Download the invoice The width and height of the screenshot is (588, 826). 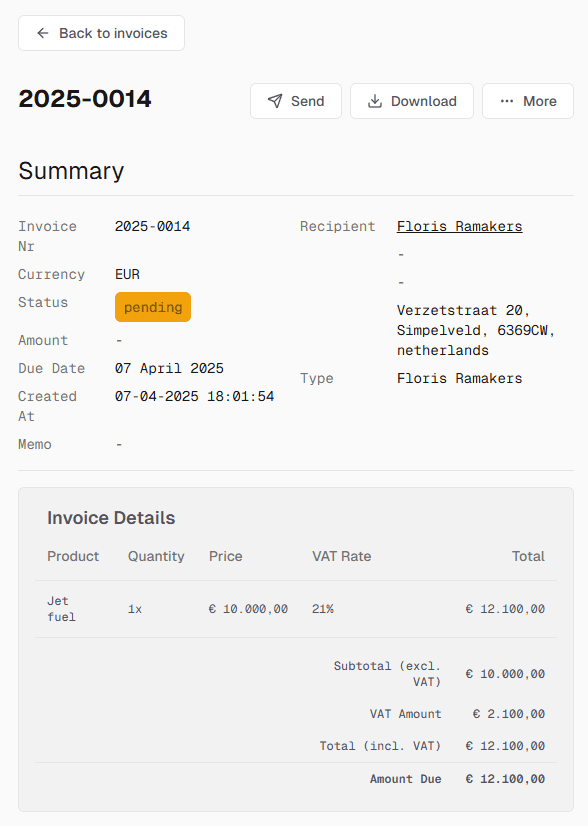(412, 101)
